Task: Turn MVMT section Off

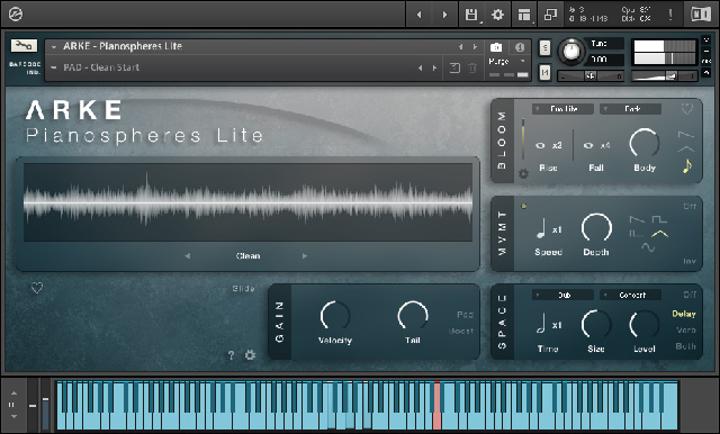Action: coord(689,206)
